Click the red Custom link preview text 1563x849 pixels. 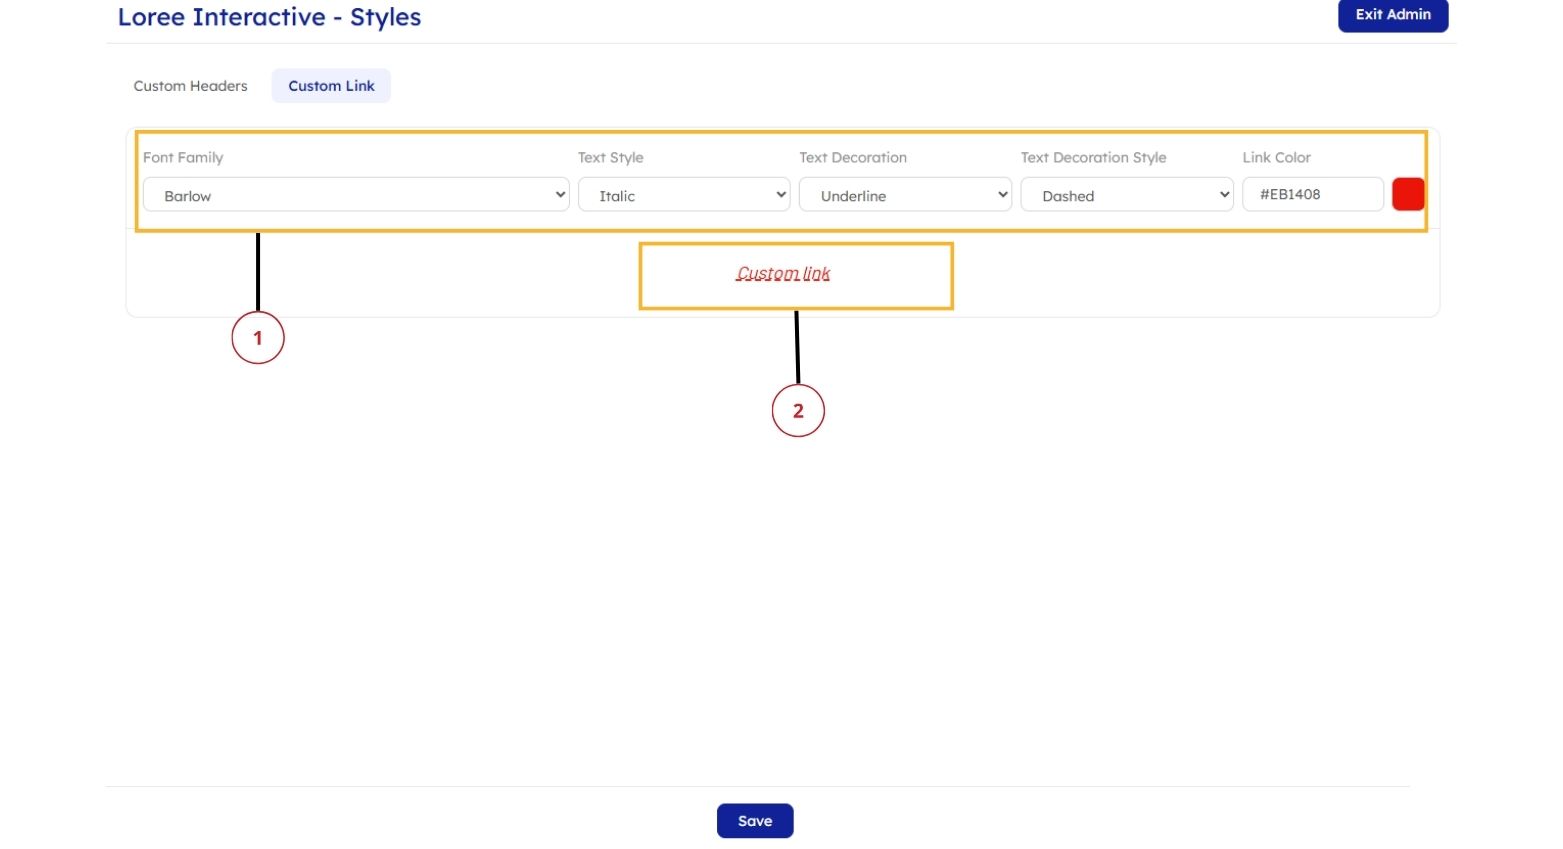(x=783, y=274)
